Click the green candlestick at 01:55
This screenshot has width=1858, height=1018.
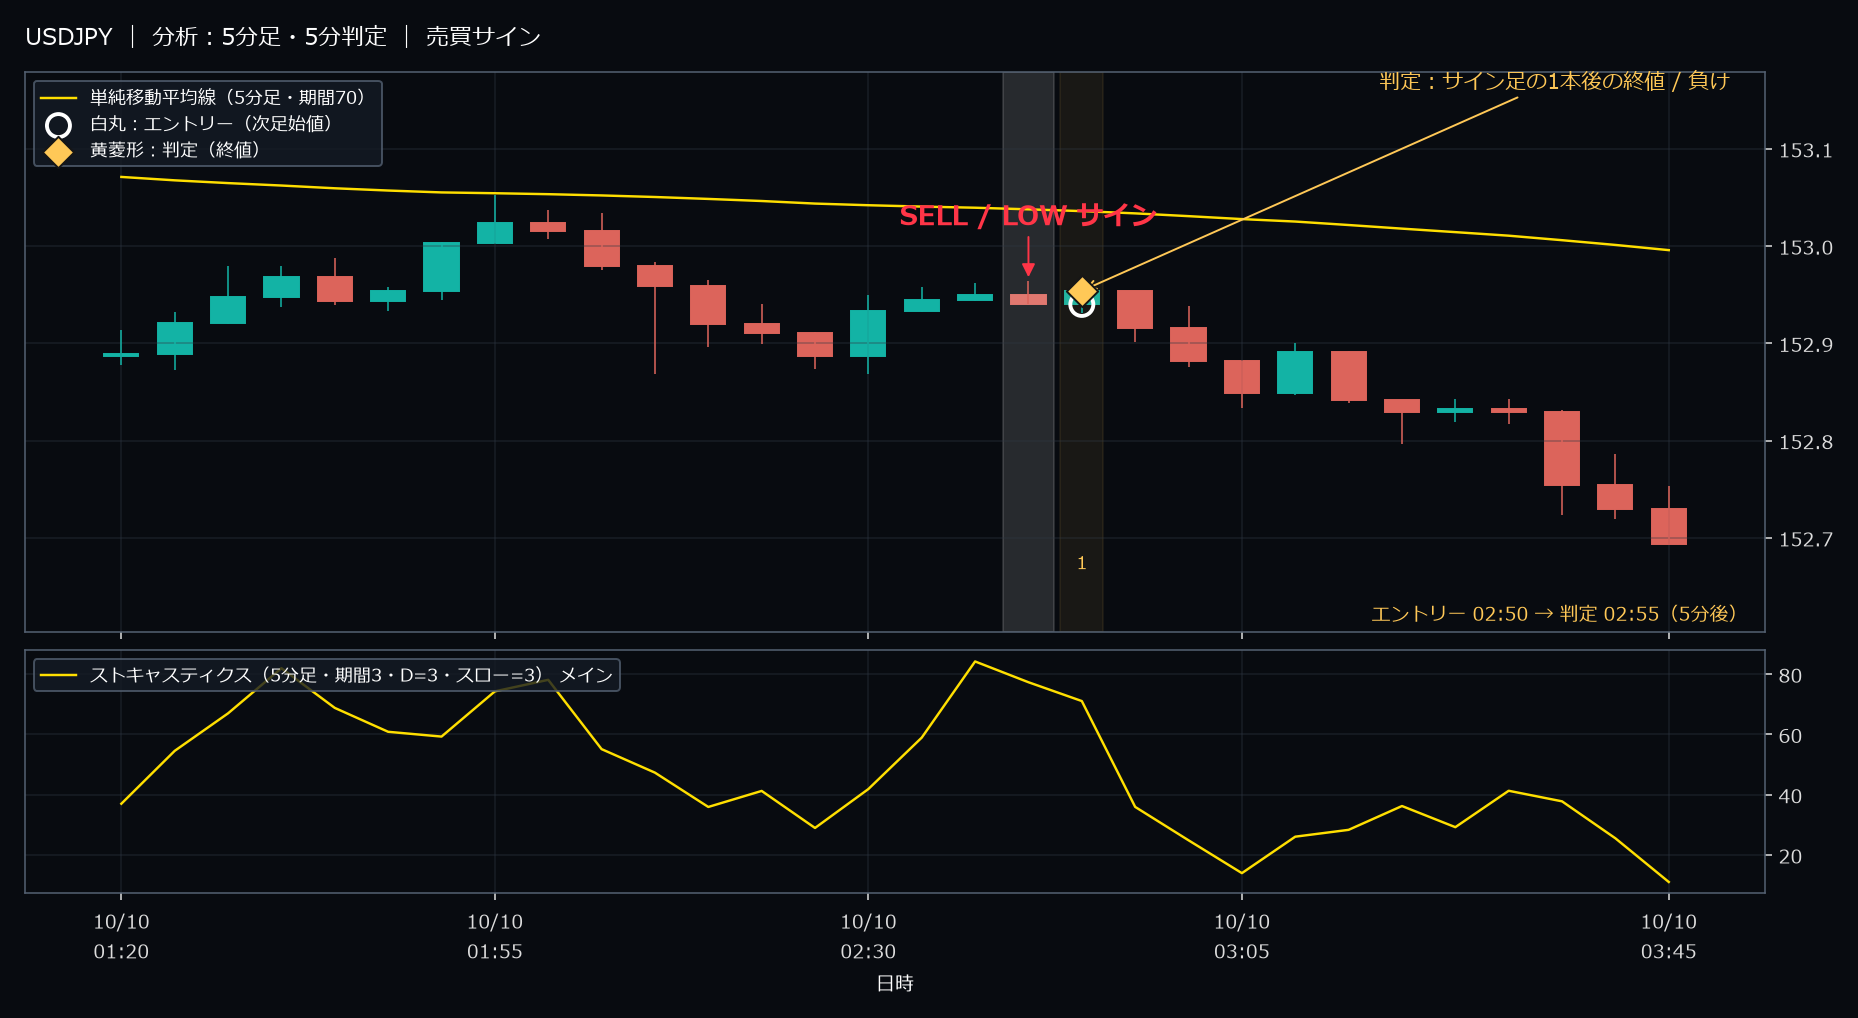(x=495, y=233)
